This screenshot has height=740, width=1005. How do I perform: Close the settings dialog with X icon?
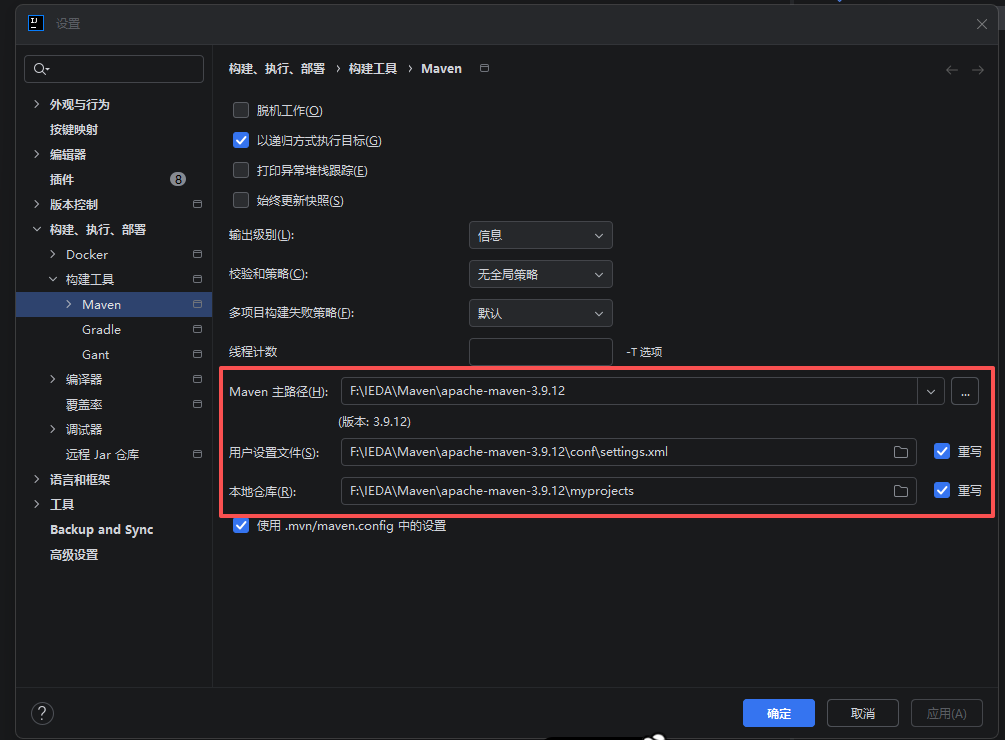click(981, 24)
